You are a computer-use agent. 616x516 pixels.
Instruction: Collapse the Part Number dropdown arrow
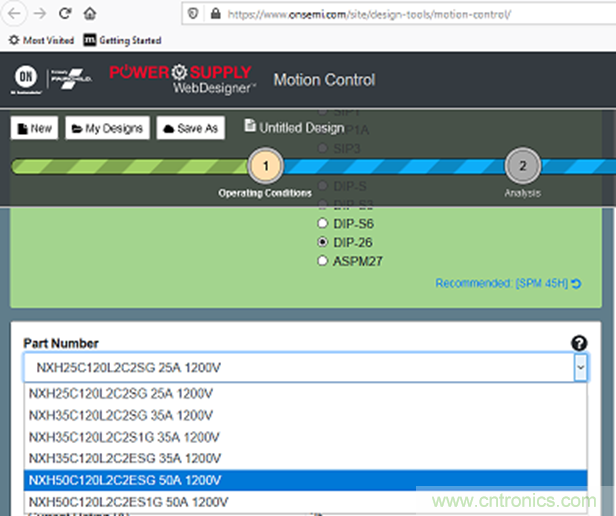click(580, 368)
